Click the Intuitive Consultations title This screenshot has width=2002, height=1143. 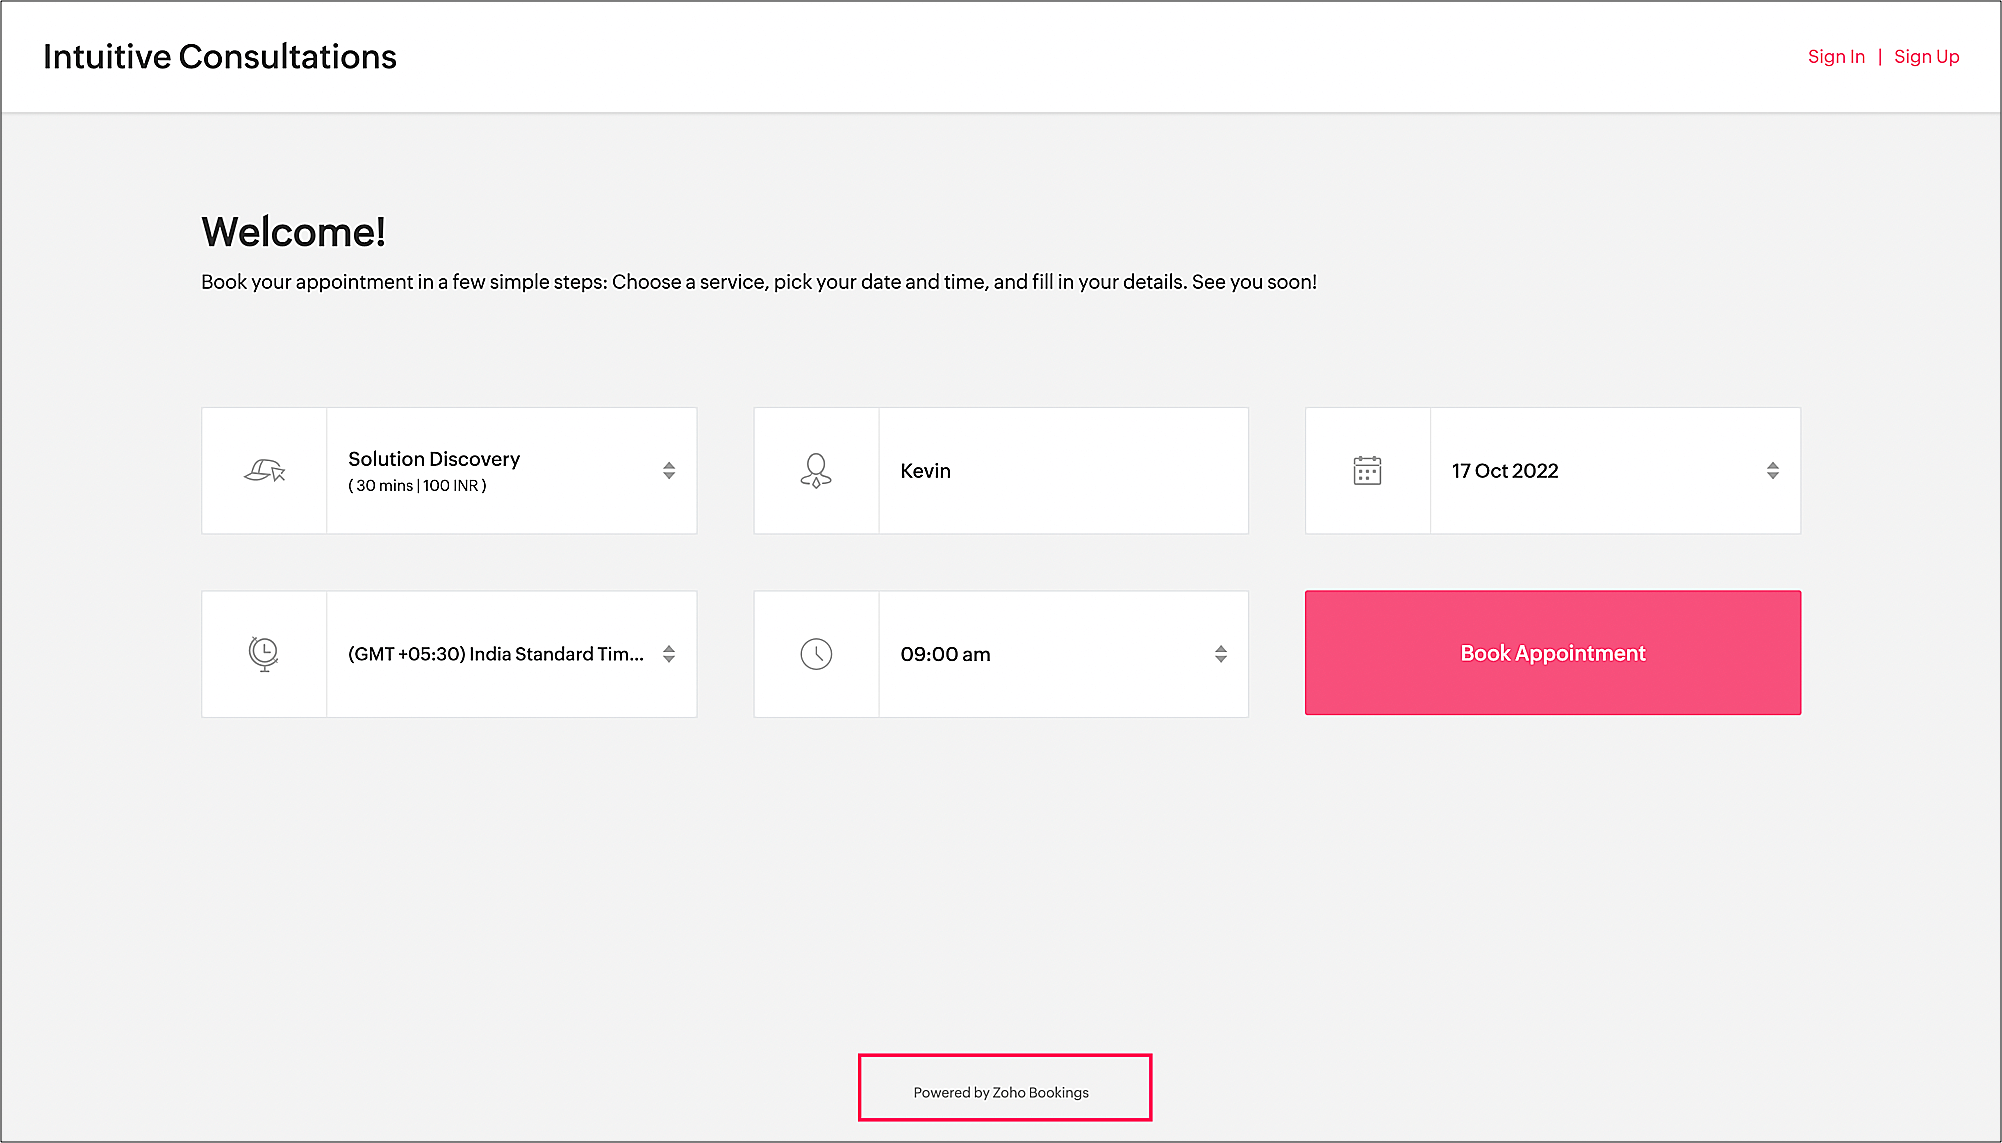pyautogui.click(x=220, y=57)
